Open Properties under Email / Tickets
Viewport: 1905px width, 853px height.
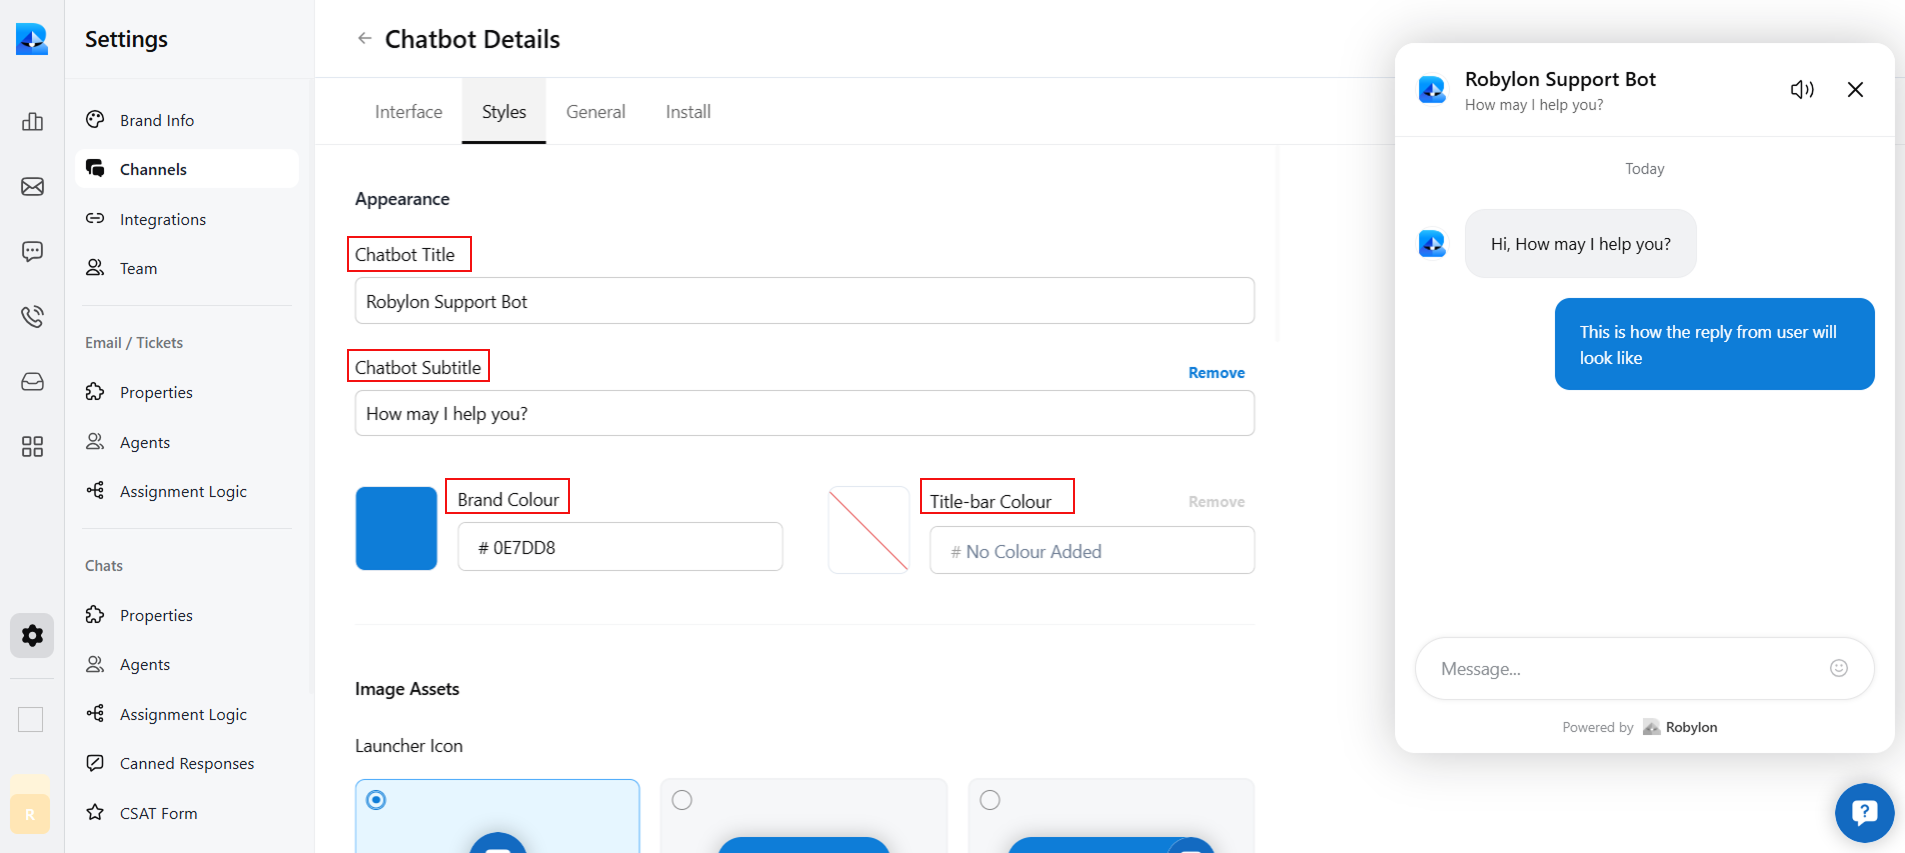(x=187, y=392)
